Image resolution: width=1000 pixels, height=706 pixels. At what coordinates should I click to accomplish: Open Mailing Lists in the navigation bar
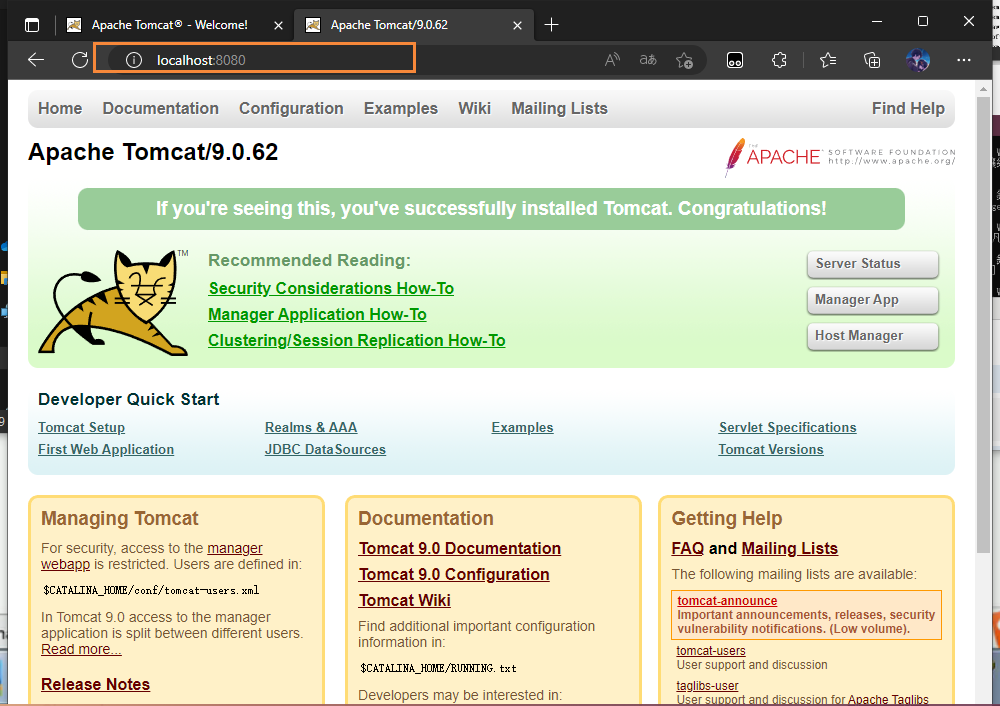[x=559, y=108]
